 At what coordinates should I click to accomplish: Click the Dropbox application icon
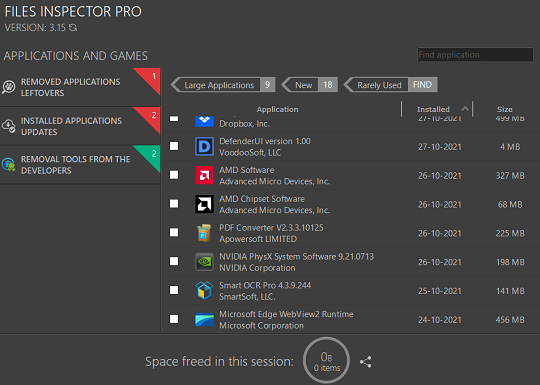coord(204,121)
